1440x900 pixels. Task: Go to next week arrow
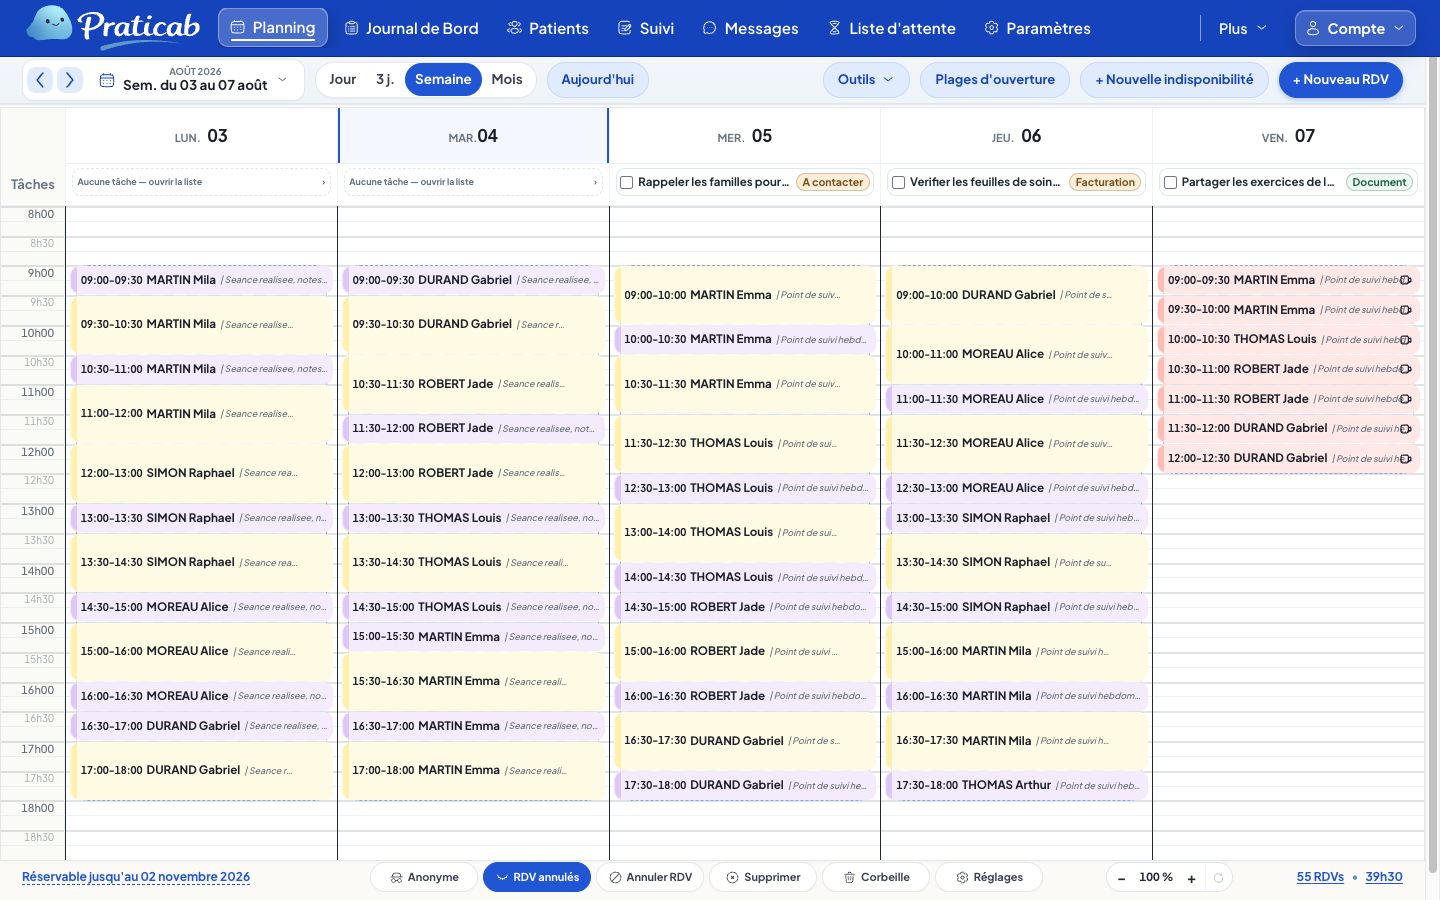[70, 80]
